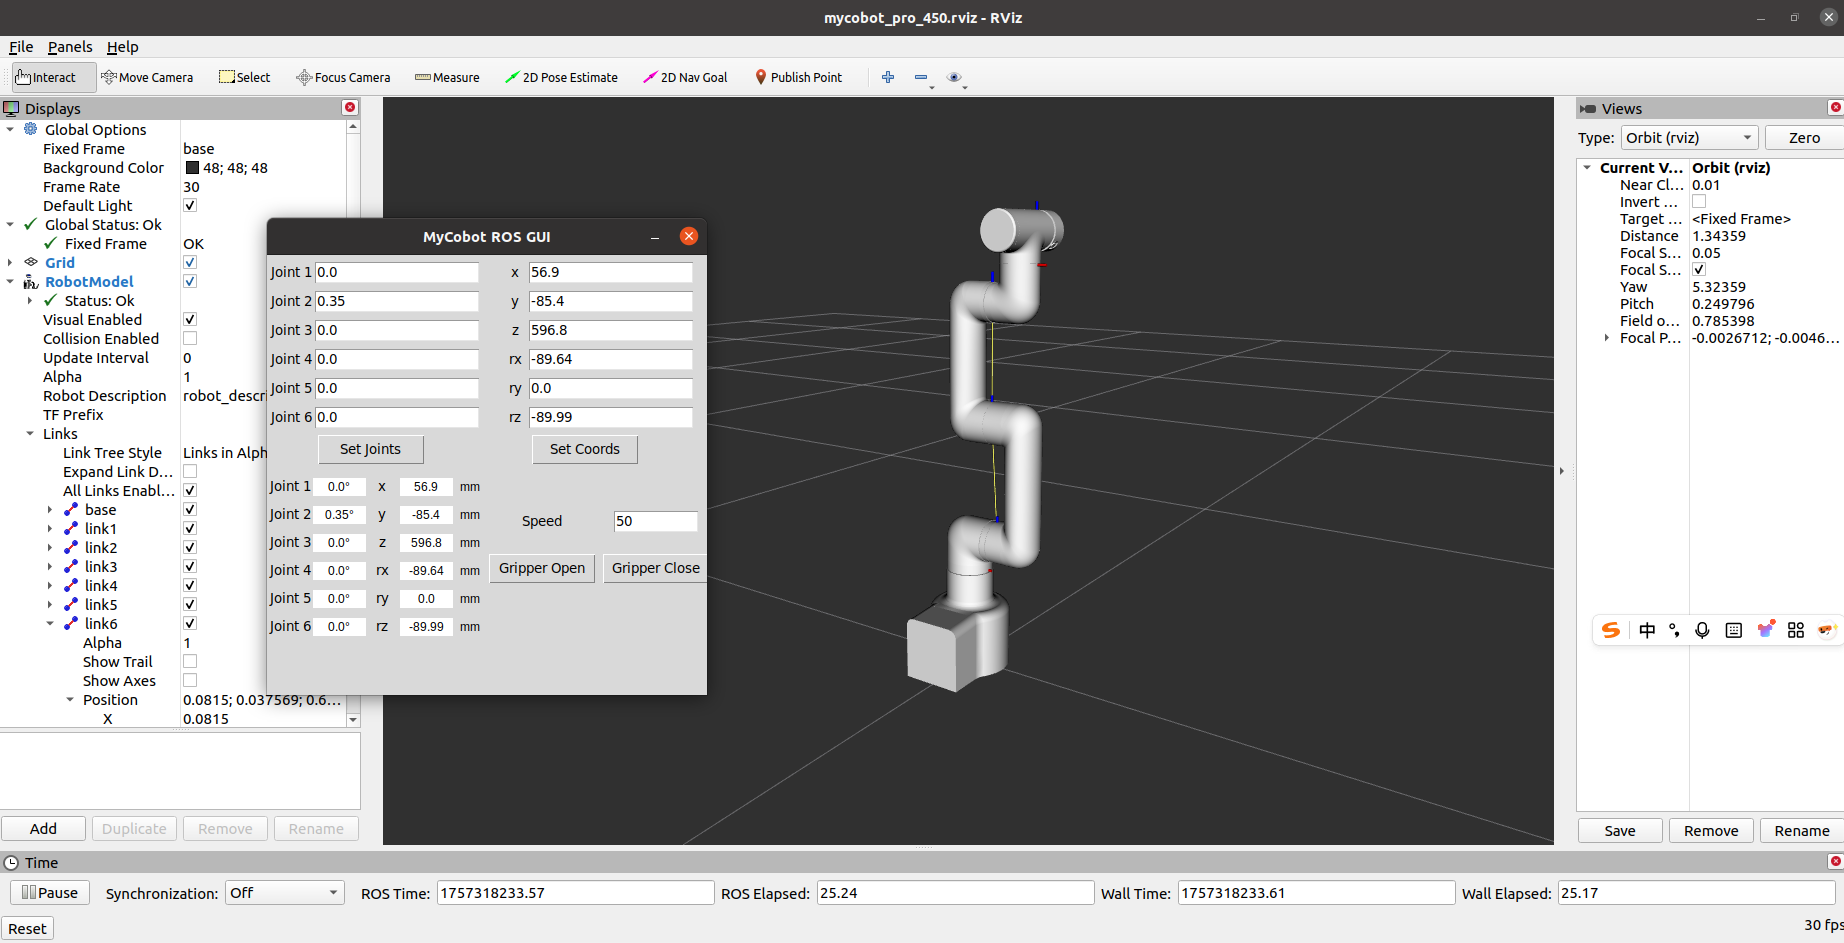This screenshot has height=943, width=1844.
Task: Open the view Type dropdown
Action: click(x=1688, y=138)
